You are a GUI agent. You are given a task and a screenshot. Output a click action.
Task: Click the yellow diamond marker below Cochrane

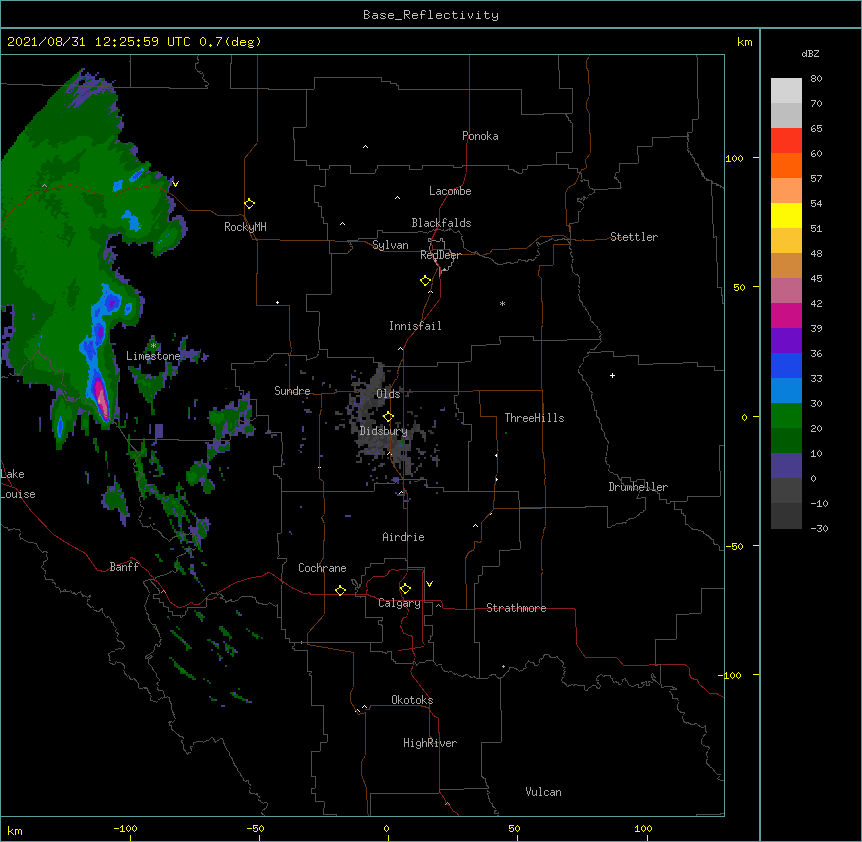pyautogui.click(x=340, y=590)
